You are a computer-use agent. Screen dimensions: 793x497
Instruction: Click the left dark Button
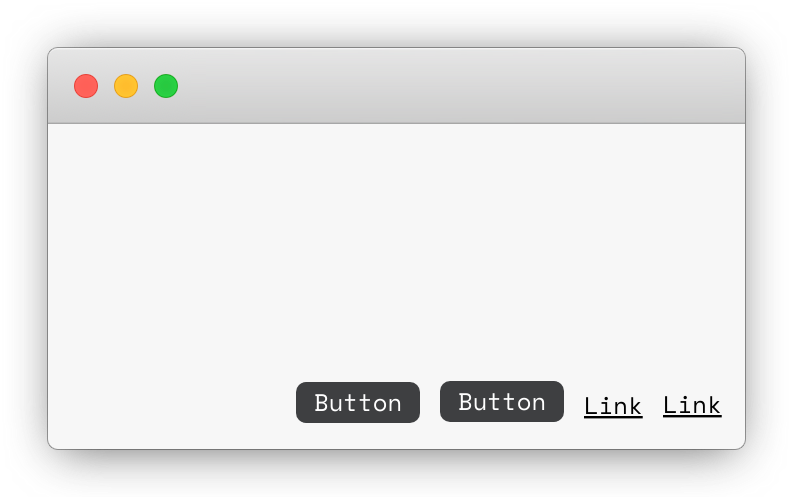pos(358,402)
